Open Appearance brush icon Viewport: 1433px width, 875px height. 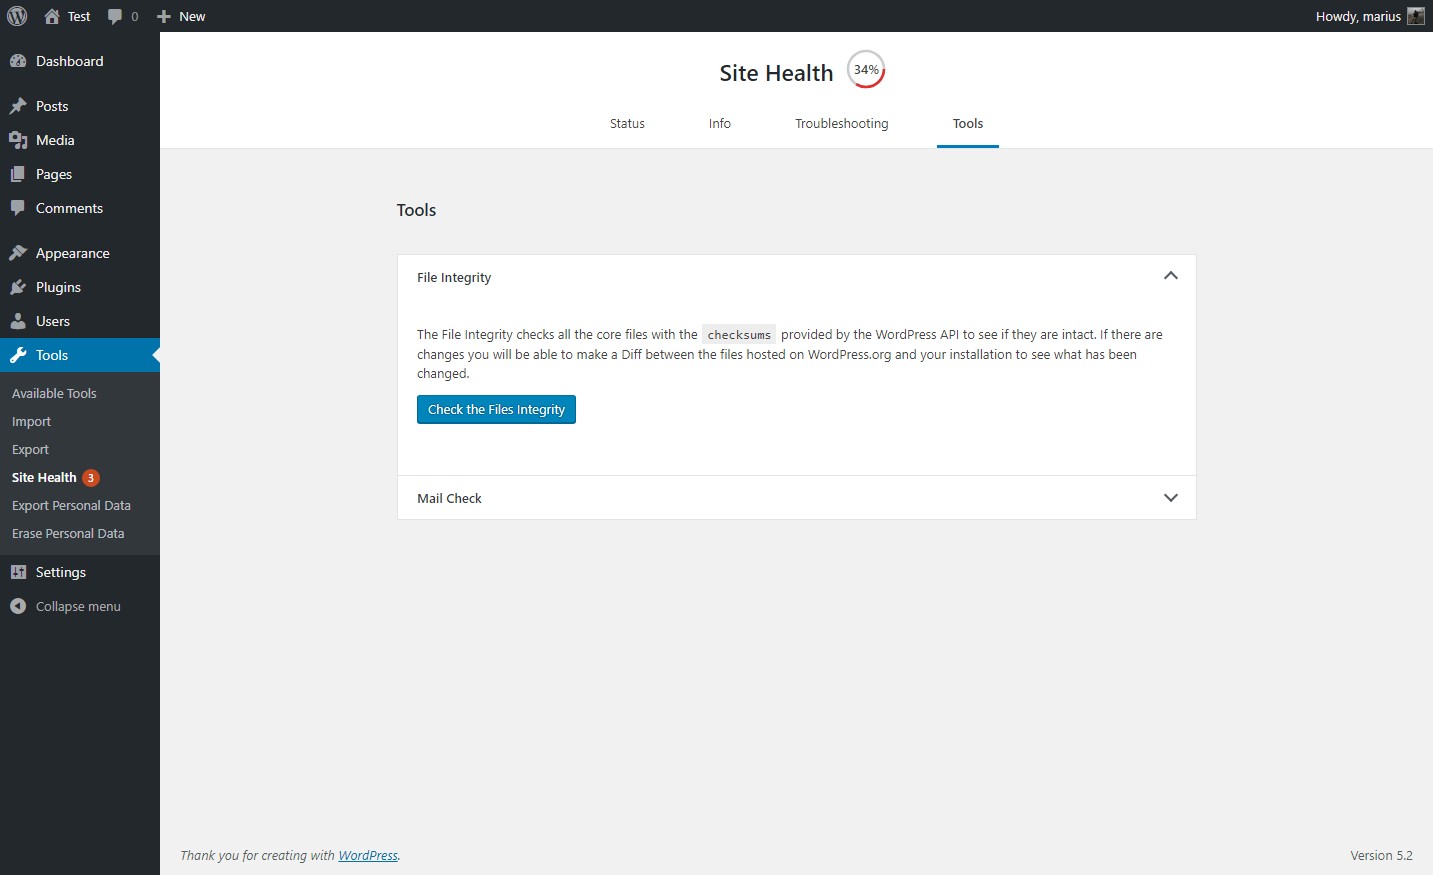pyautogui.click(x=18, y=253)
